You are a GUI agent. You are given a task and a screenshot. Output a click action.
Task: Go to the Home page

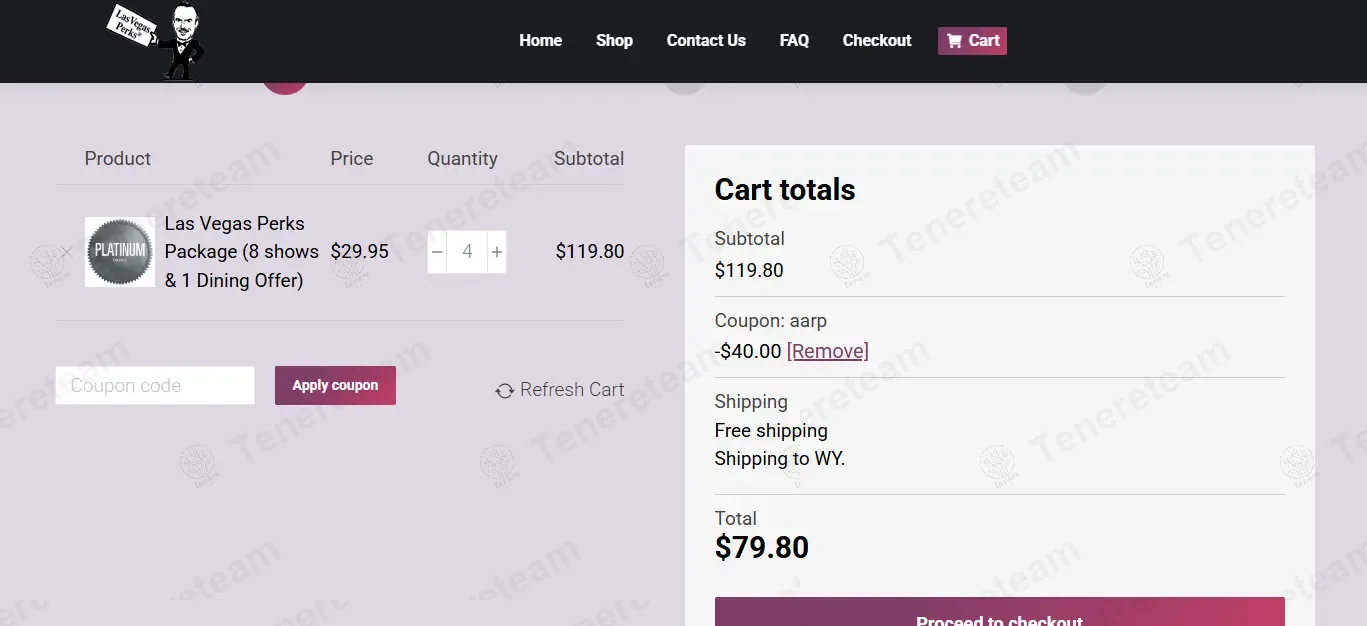[540, 41]
